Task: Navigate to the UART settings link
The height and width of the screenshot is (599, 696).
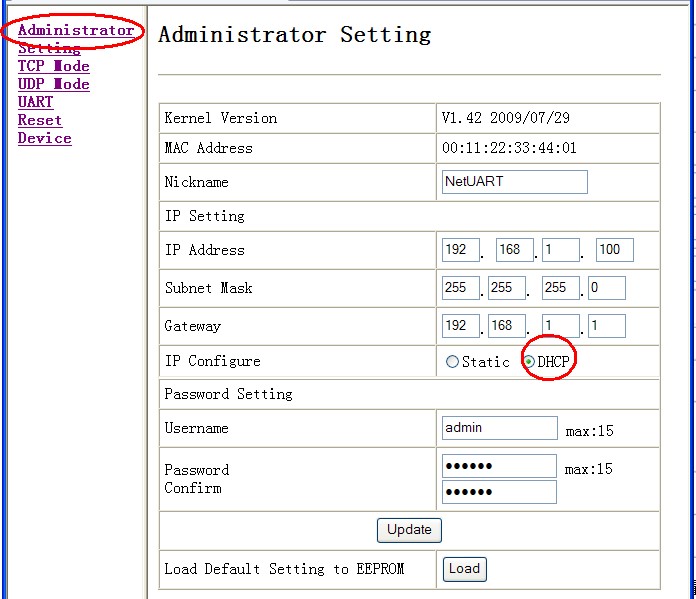Action: tap(35, 102)
